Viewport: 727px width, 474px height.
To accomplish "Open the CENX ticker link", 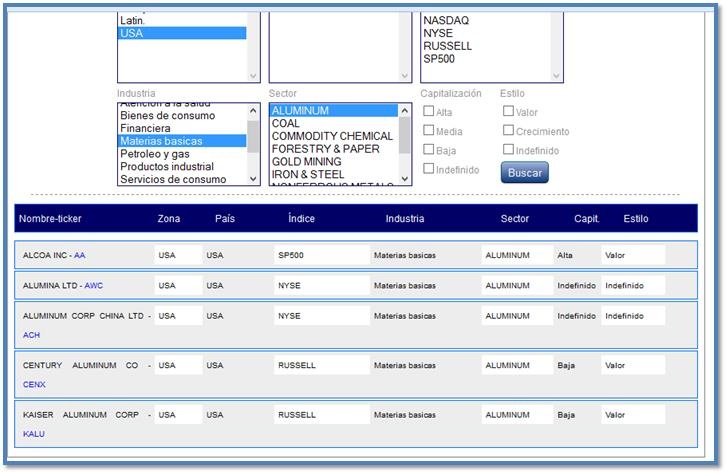I will click(34, 384).
